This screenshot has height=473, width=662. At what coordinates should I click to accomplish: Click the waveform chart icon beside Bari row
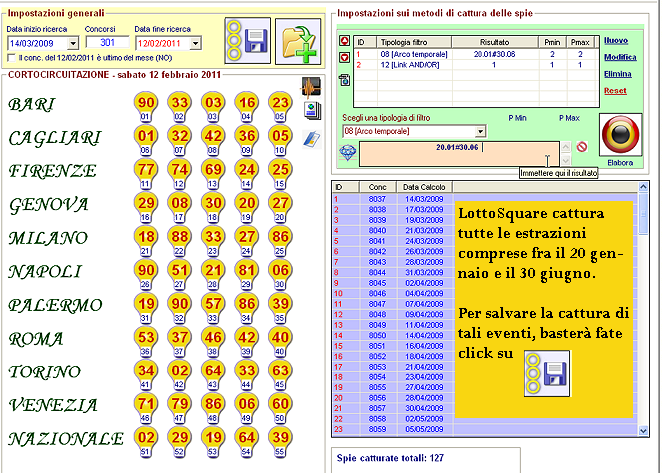pyautogui.click(x=310, y=87)
